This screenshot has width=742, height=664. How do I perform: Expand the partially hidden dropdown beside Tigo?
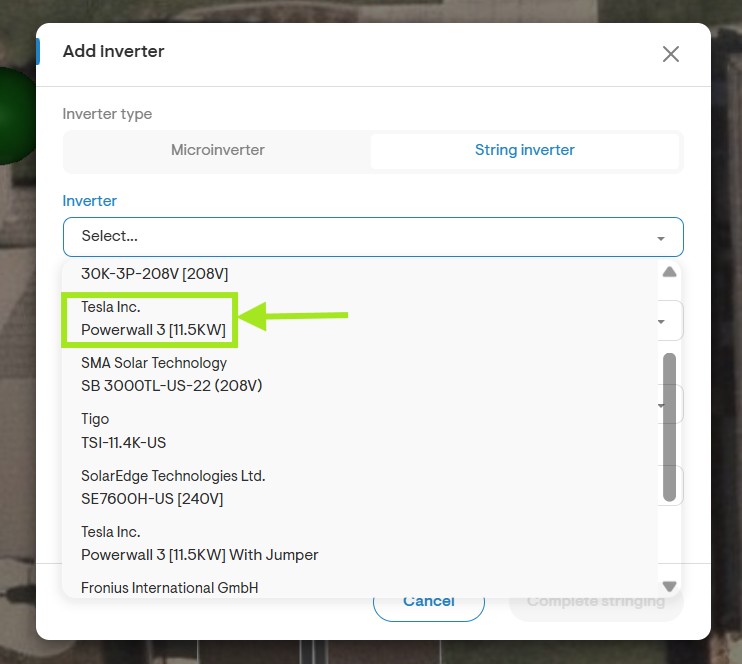[x=661, y=405]
